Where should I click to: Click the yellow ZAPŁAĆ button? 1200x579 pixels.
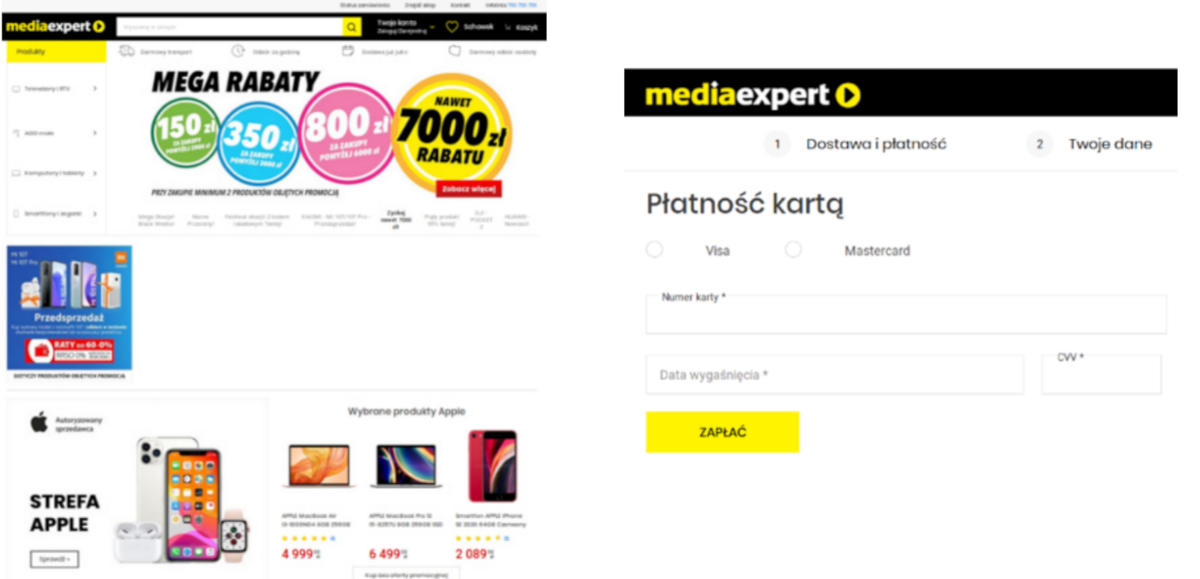point(722,432)
